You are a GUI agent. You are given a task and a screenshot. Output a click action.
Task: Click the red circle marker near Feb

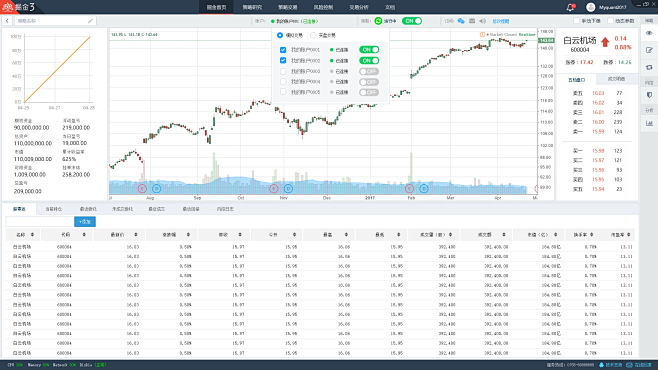[410, 188]
